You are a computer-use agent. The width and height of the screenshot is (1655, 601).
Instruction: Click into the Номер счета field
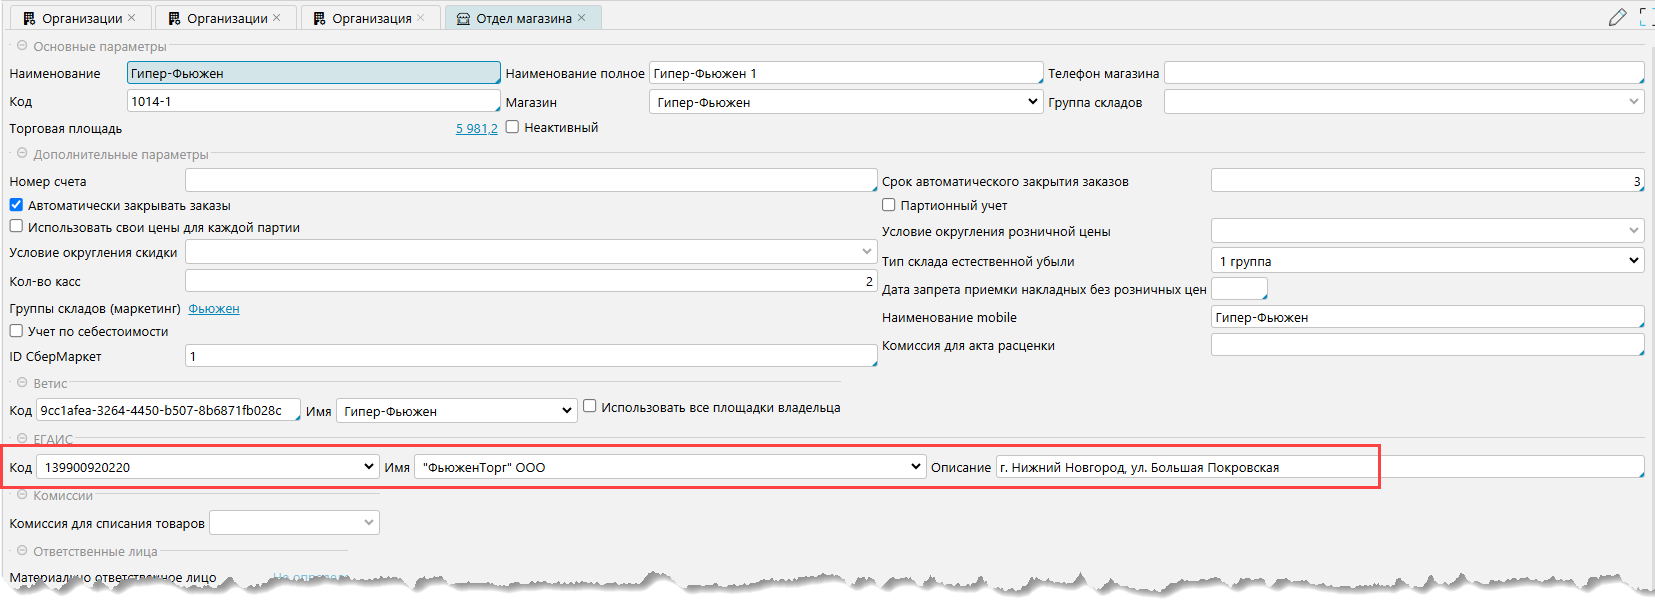(530, 181)
